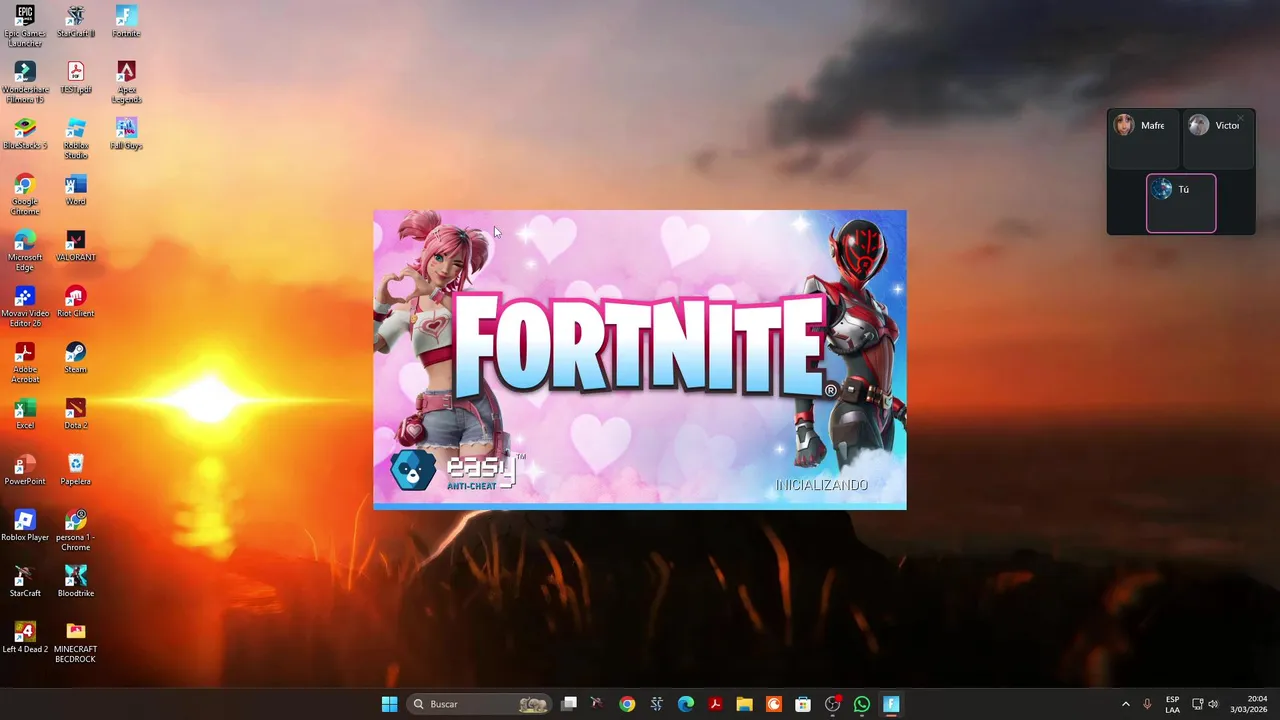Select Victor participant tile in call overlay
The height and width of the screenshot is (720, 1280).
pyautogui.click(x=1219, y=139)
